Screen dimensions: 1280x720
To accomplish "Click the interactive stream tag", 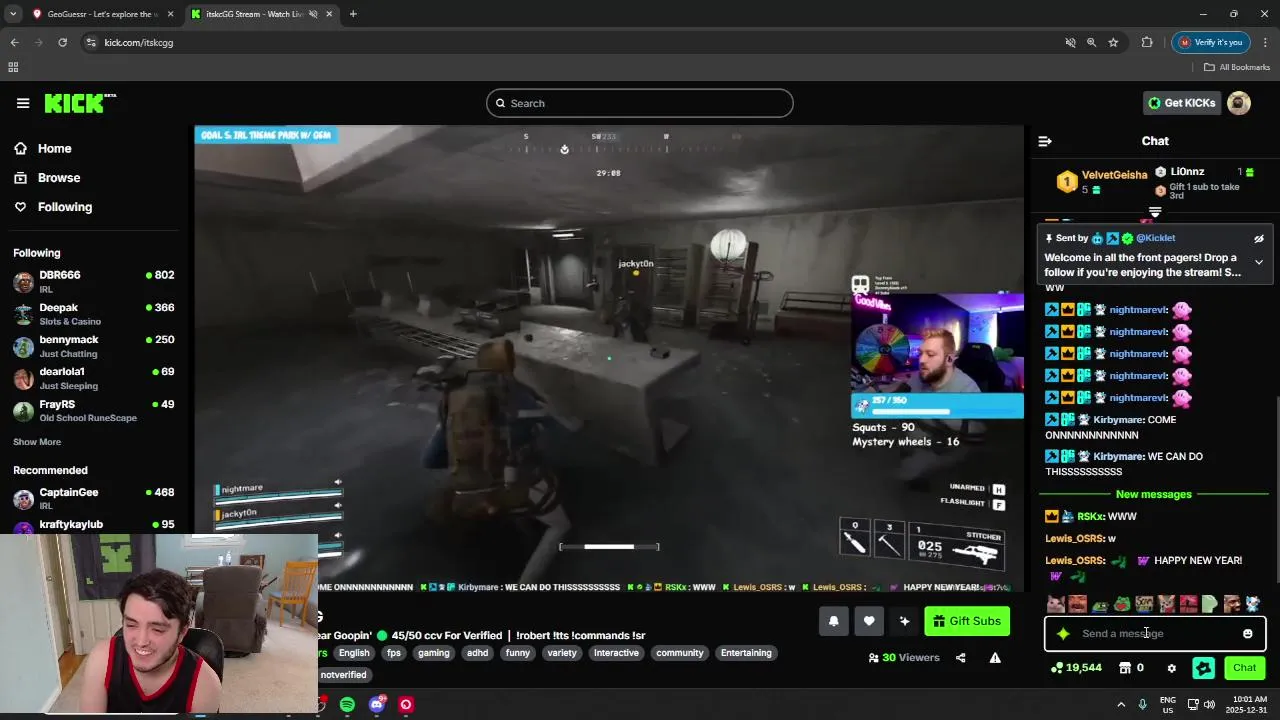I will 616,653.
